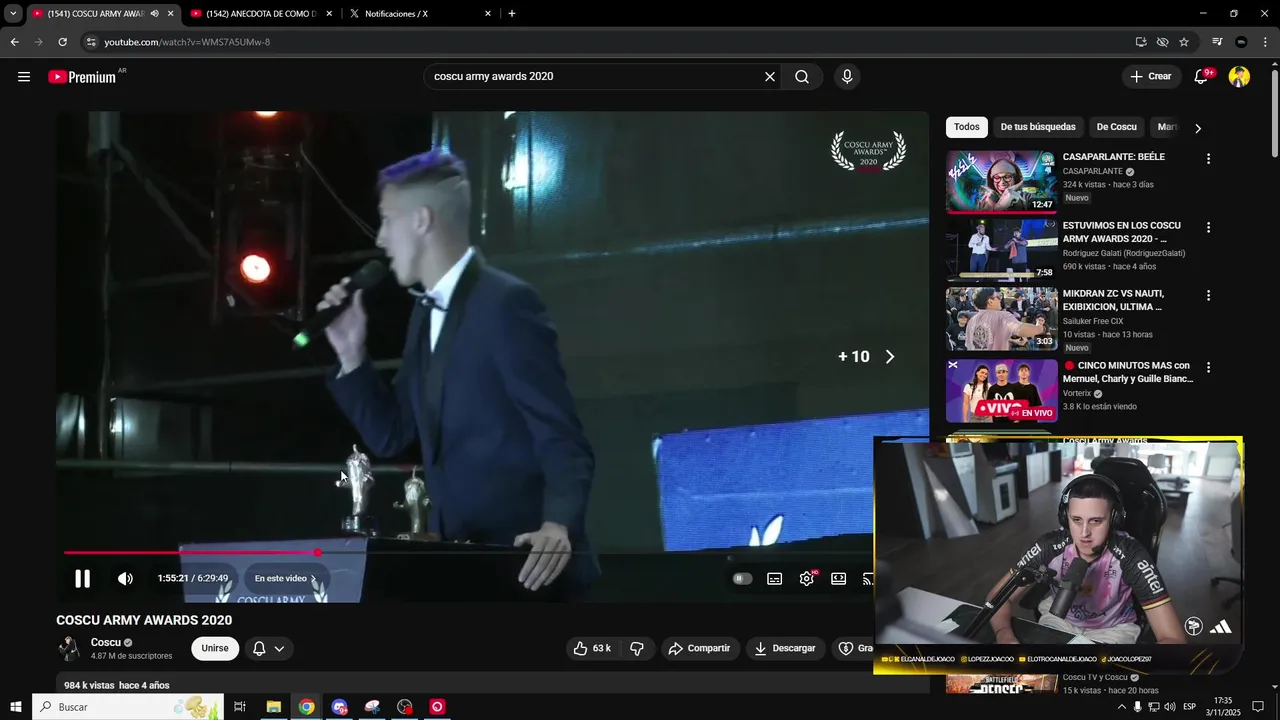
Task: Open Windows Start menu
Action: 15,707
